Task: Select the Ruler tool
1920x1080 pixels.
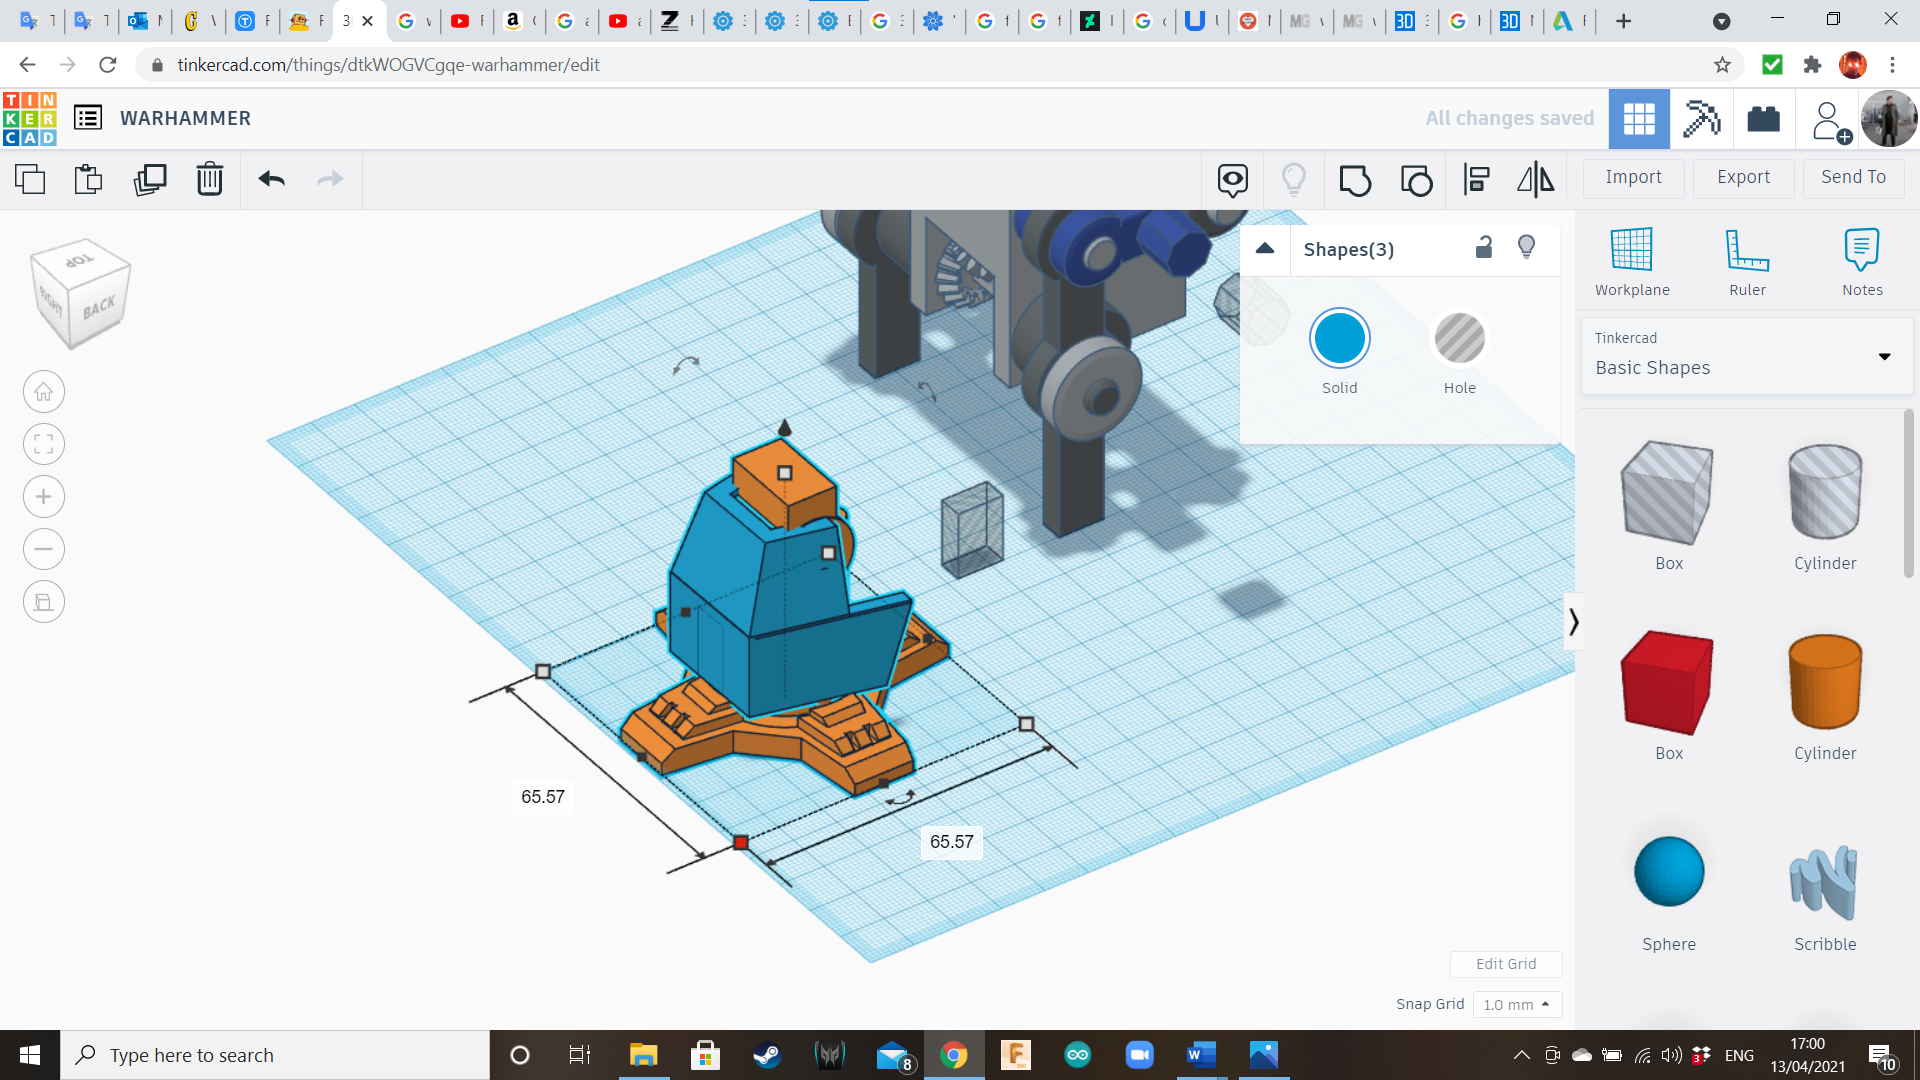Action: [x=1747, y=262]
